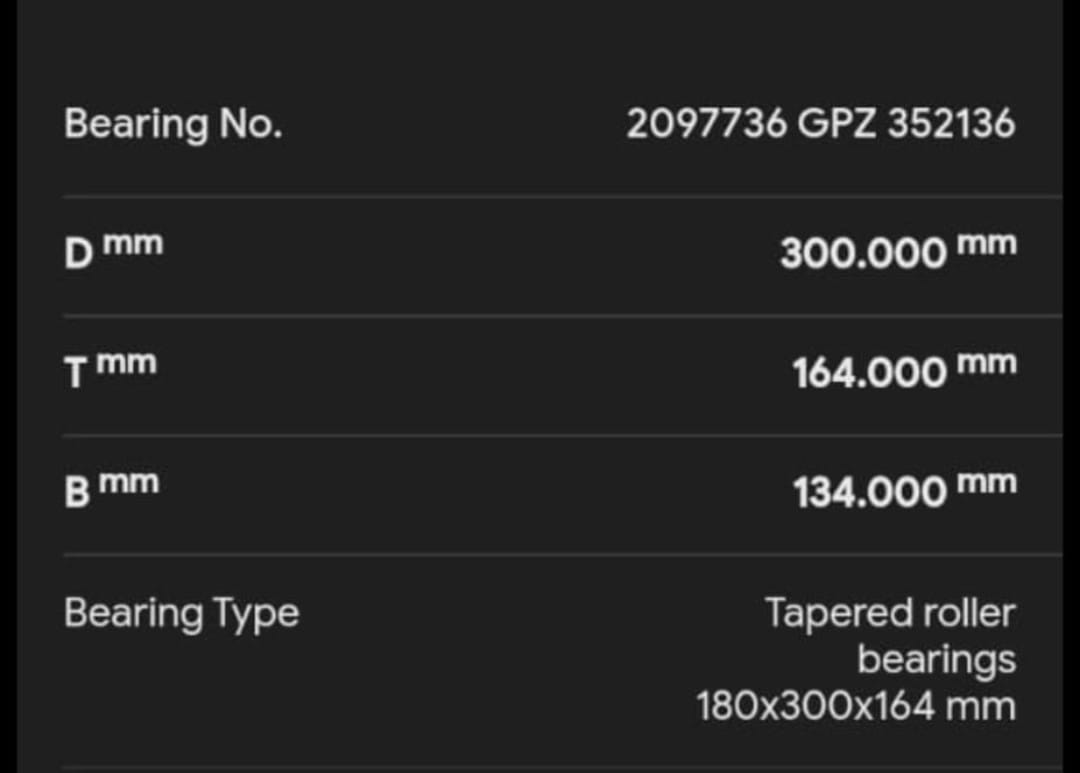This screenshot has width=1080, height=773.
Task: Select the 164.000 value
Action: pos(869,374)
